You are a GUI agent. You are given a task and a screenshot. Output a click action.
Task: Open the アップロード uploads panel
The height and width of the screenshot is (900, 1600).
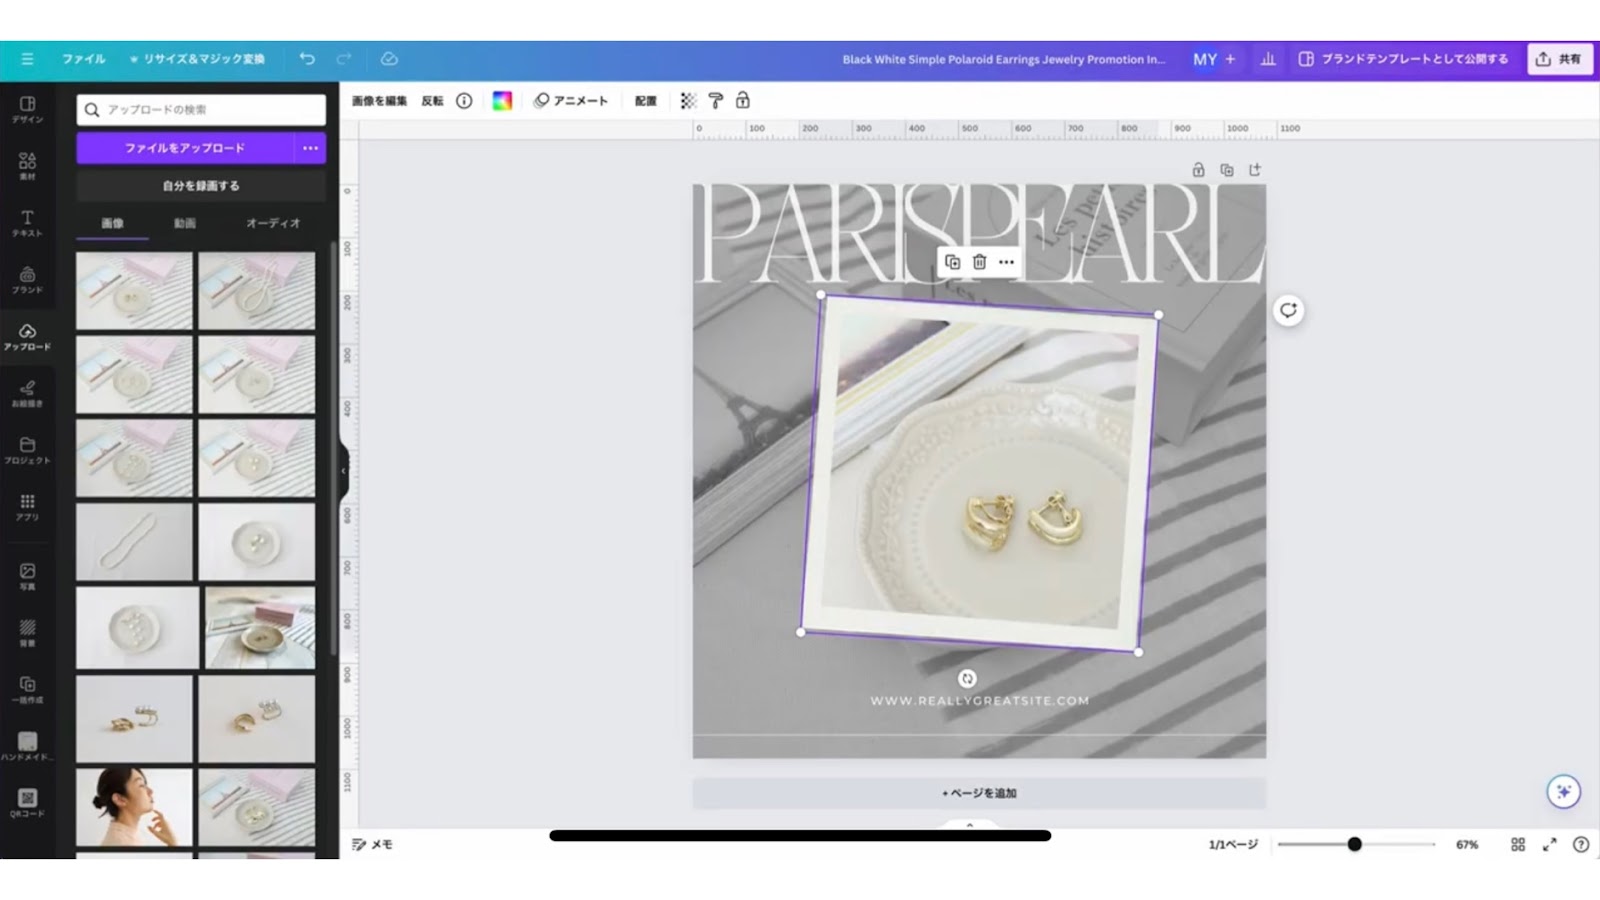[x=27, y=337]
